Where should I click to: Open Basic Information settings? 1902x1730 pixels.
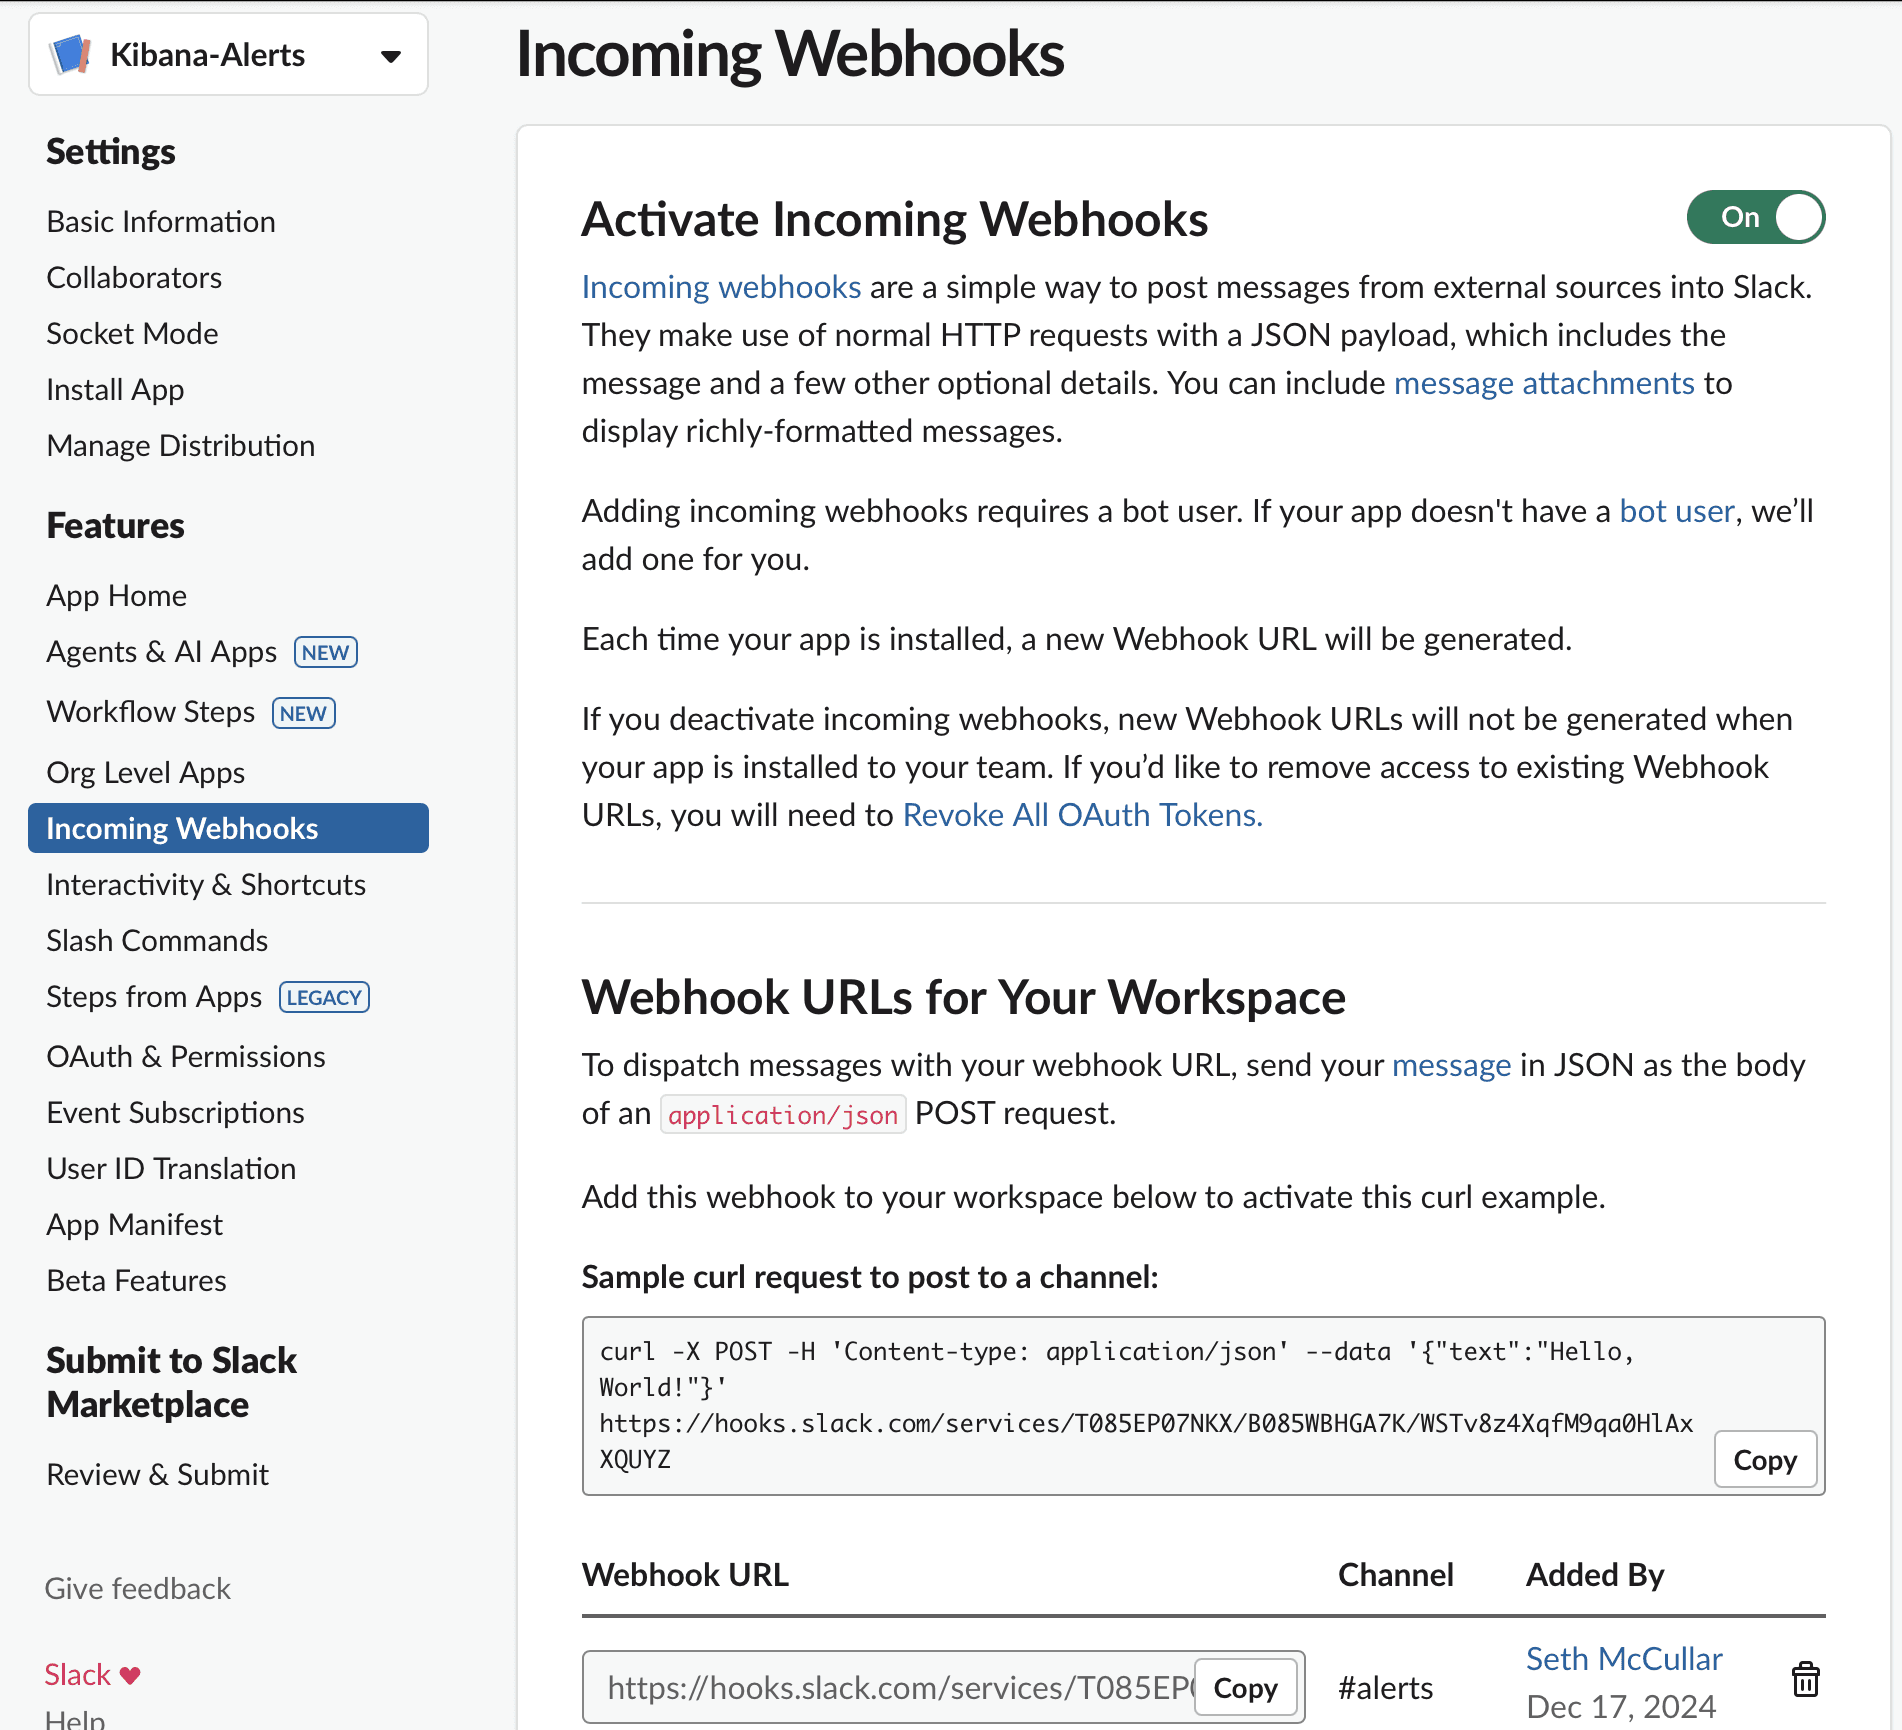coord(161,222)
